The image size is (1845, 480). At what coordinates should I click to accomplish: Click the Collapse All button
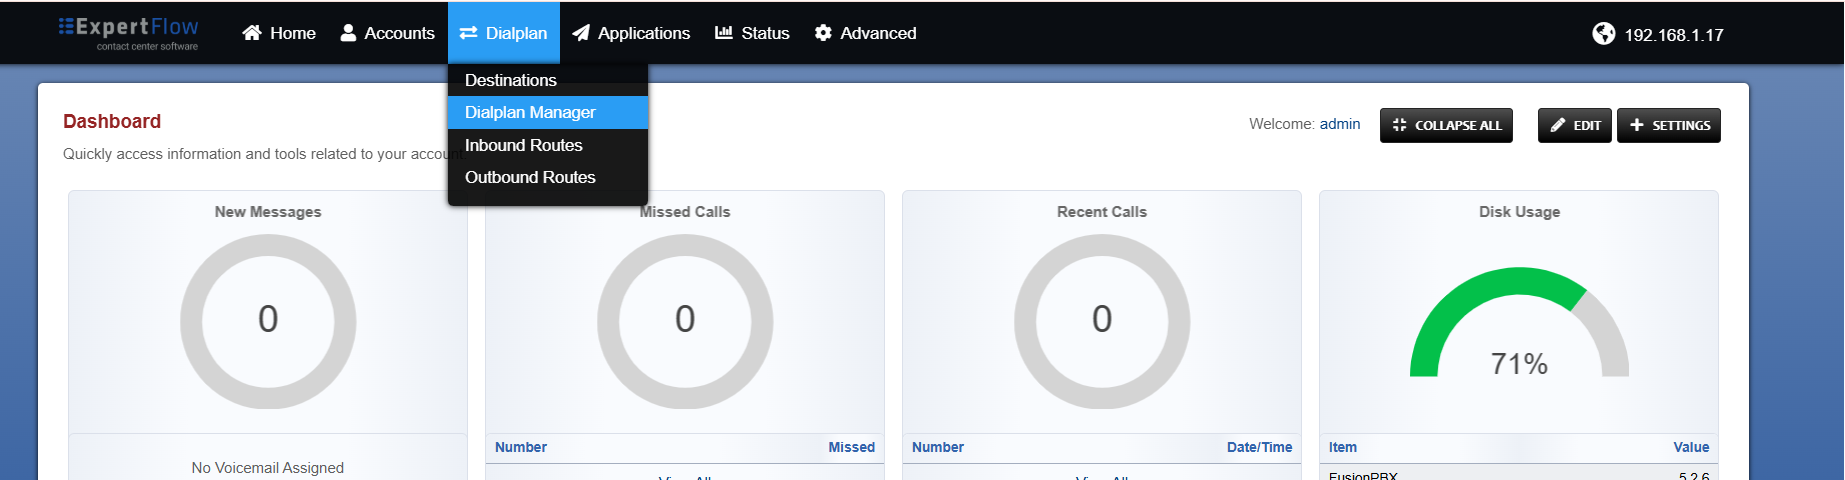pos(1446,125)
